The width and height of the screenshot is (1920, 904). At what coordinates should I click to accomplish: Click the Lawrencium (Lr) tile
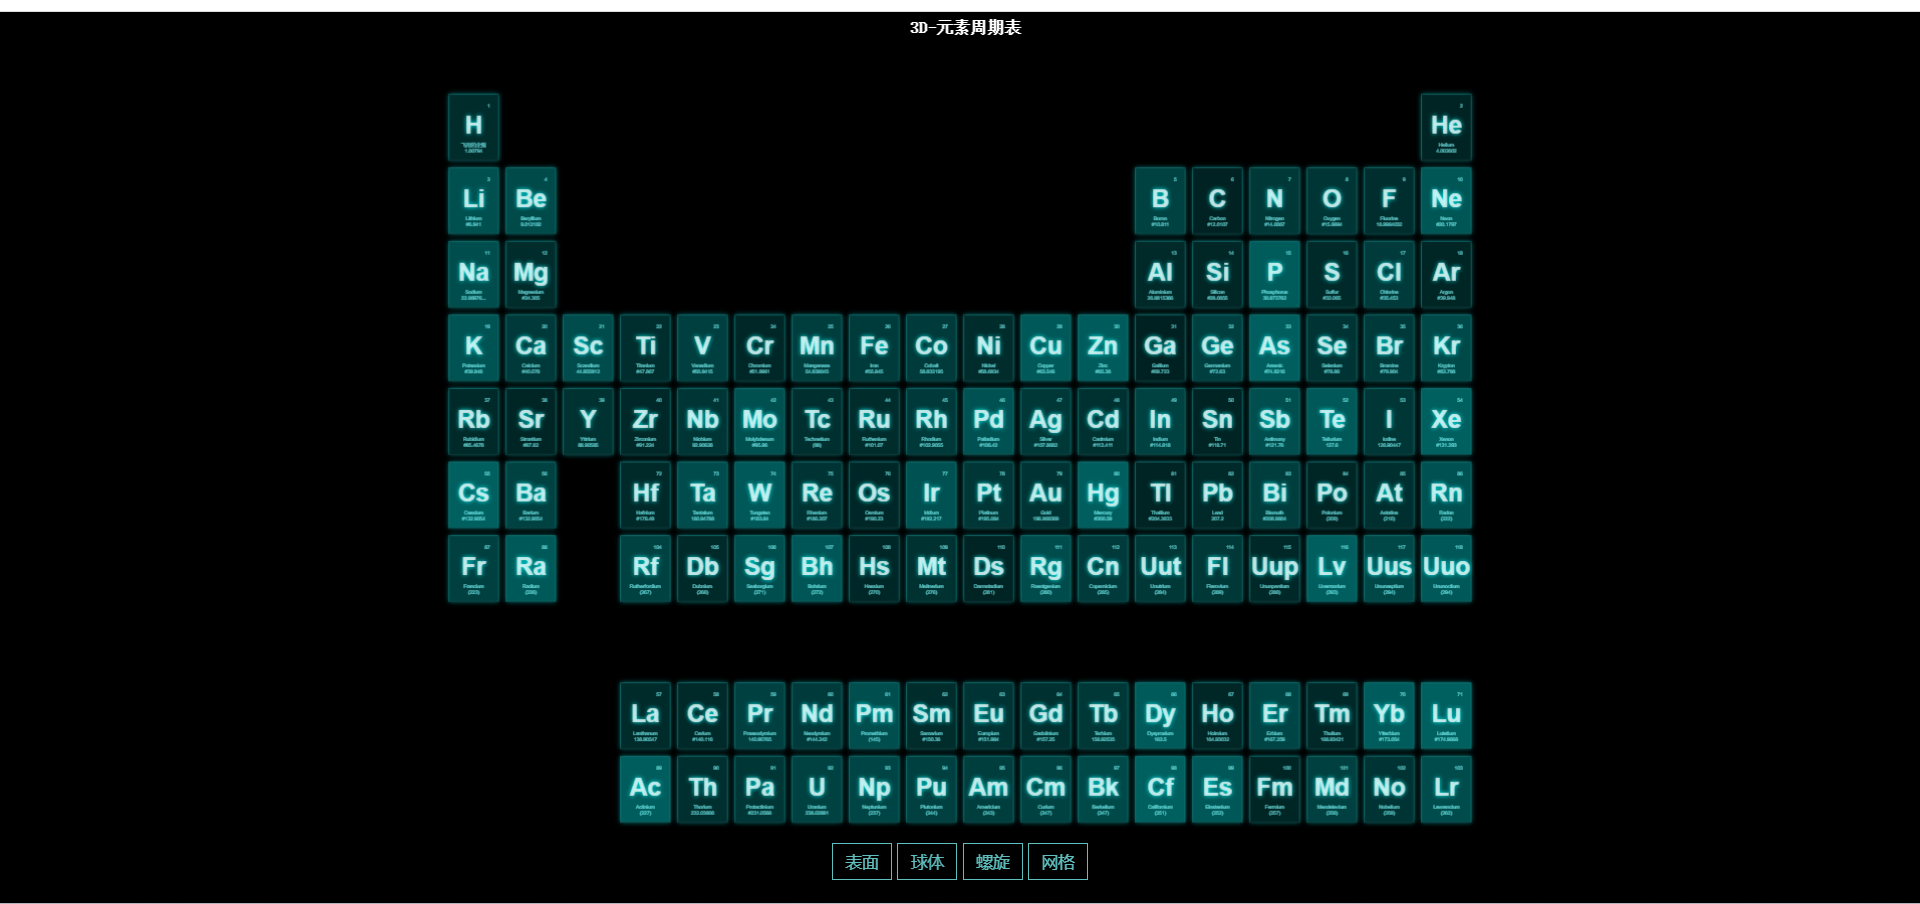click(x=1446, y=789)
